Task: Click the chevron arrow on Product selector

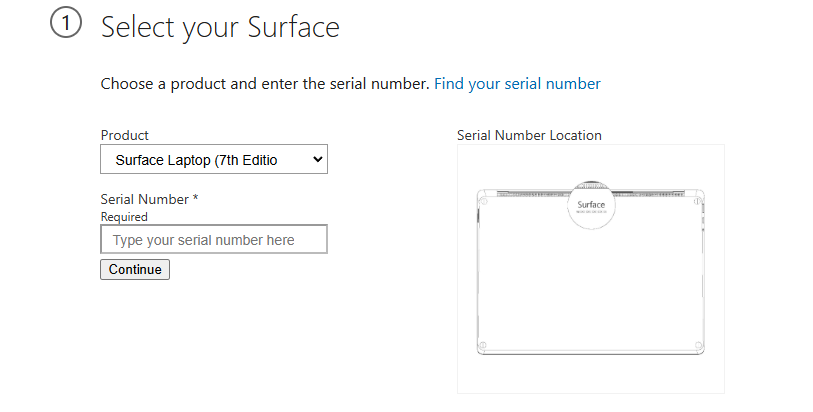Action: (318, 160)
